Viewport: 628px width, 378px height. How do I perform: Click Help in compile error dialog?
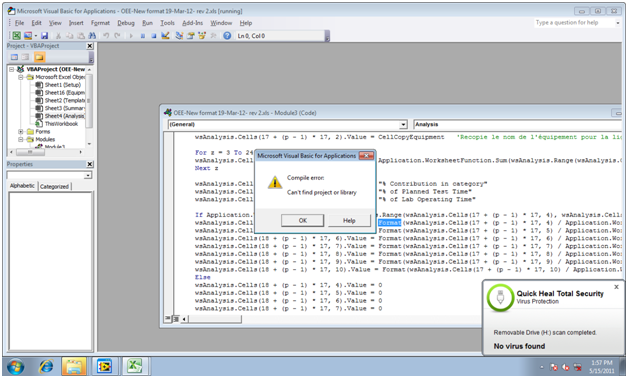click(x=349, y=221)
